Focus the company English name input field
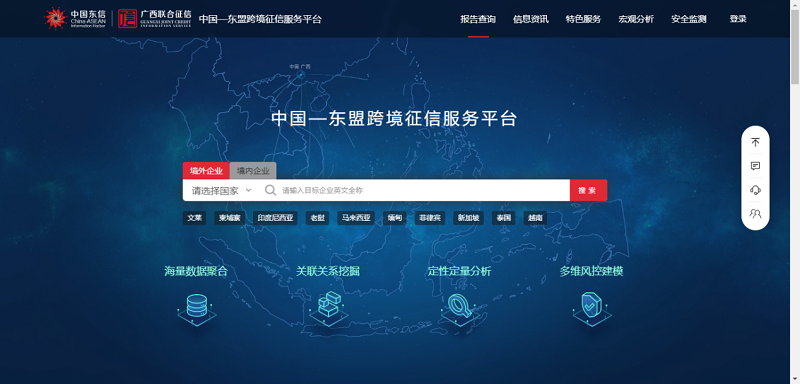 pyautogui.click(x=423, y=190)
